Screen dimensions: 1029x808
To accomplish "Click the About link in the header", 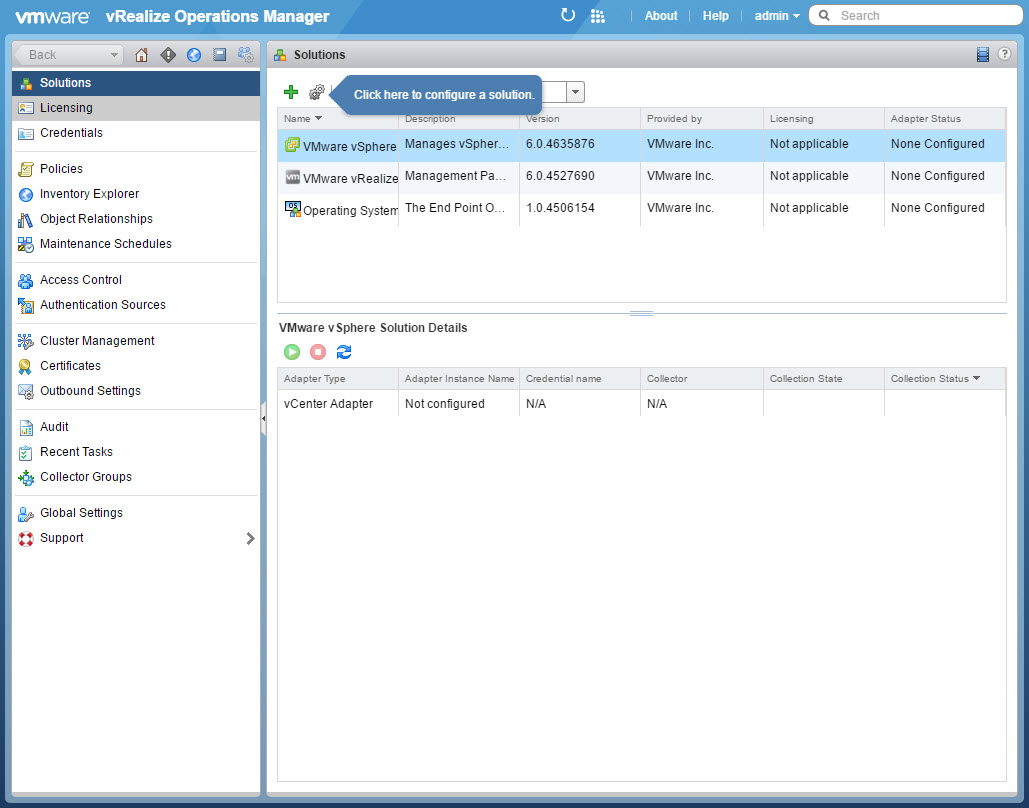I will coord(660,16).
